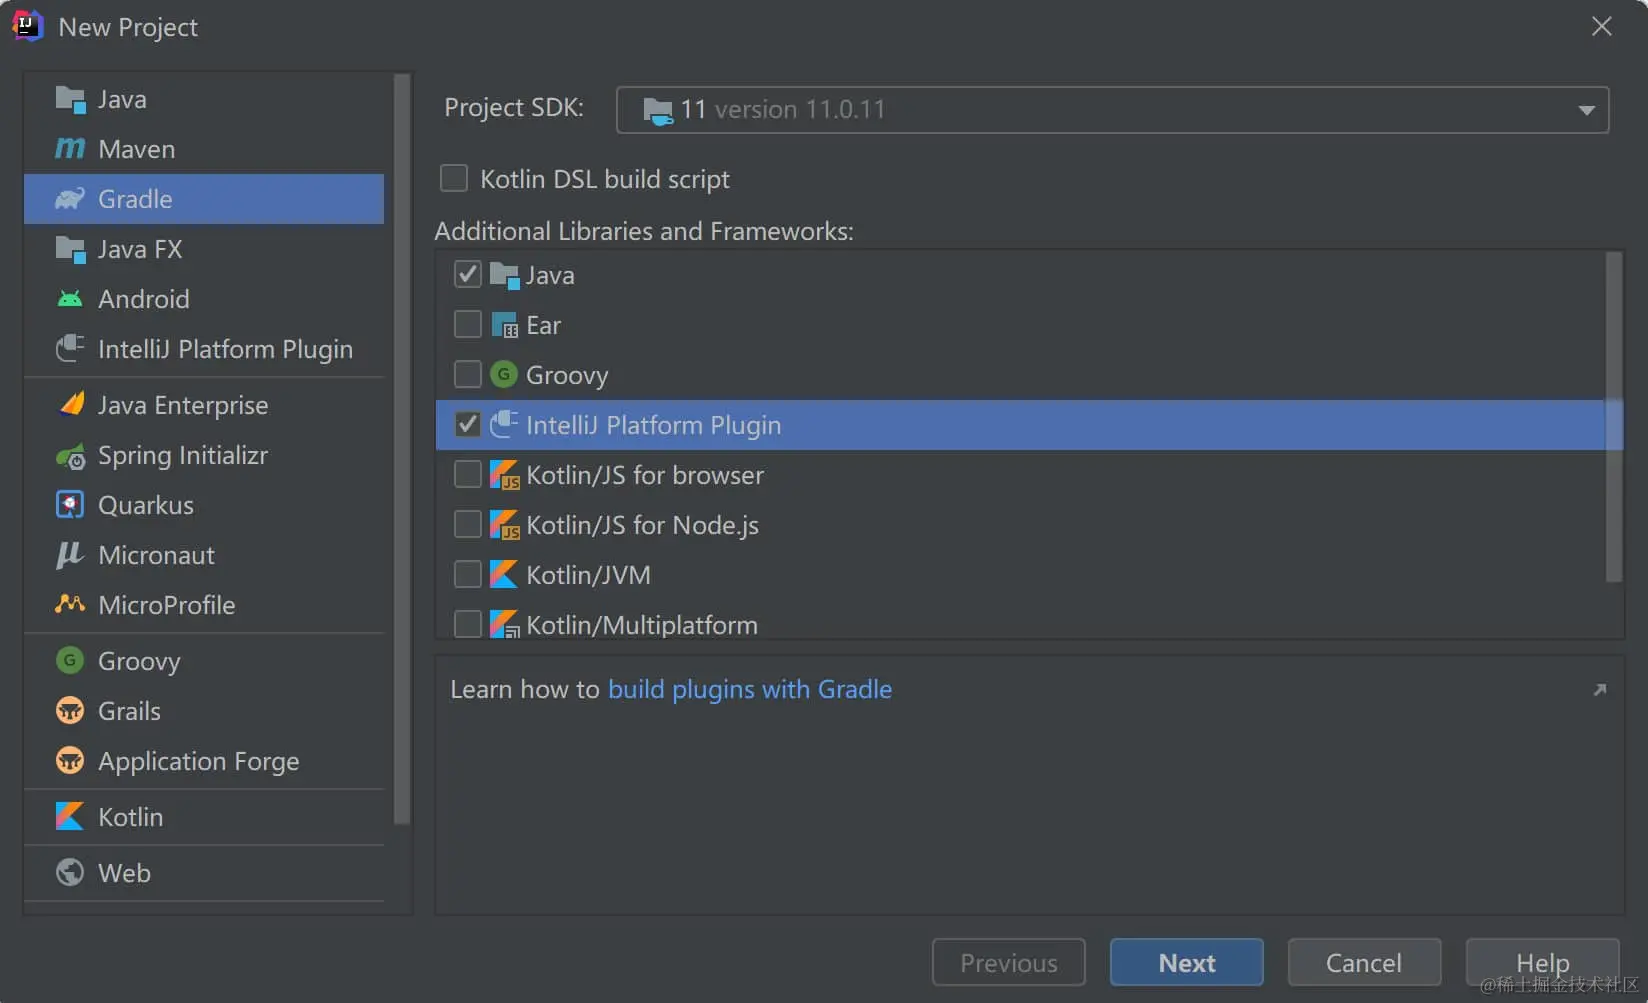
Task: Click the Quarkus icon
Action: (70, 505)
